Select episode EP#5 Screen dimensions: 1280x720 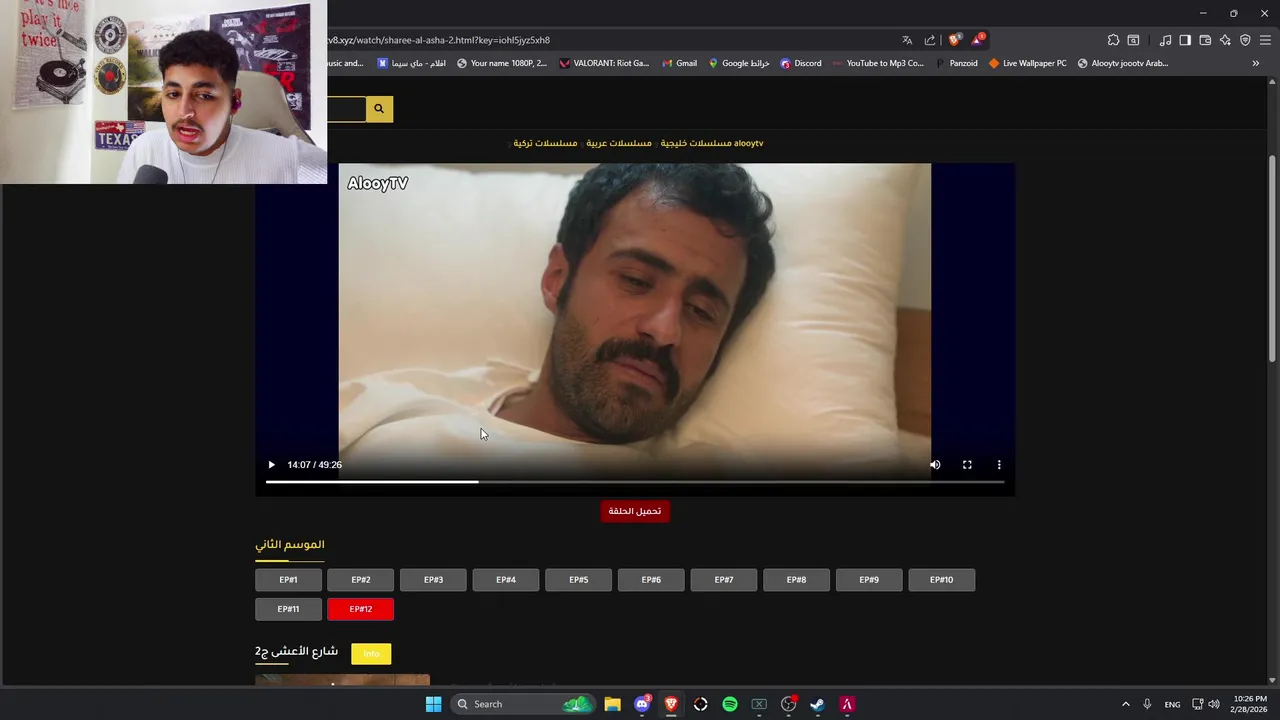click(x=578, y=580)
